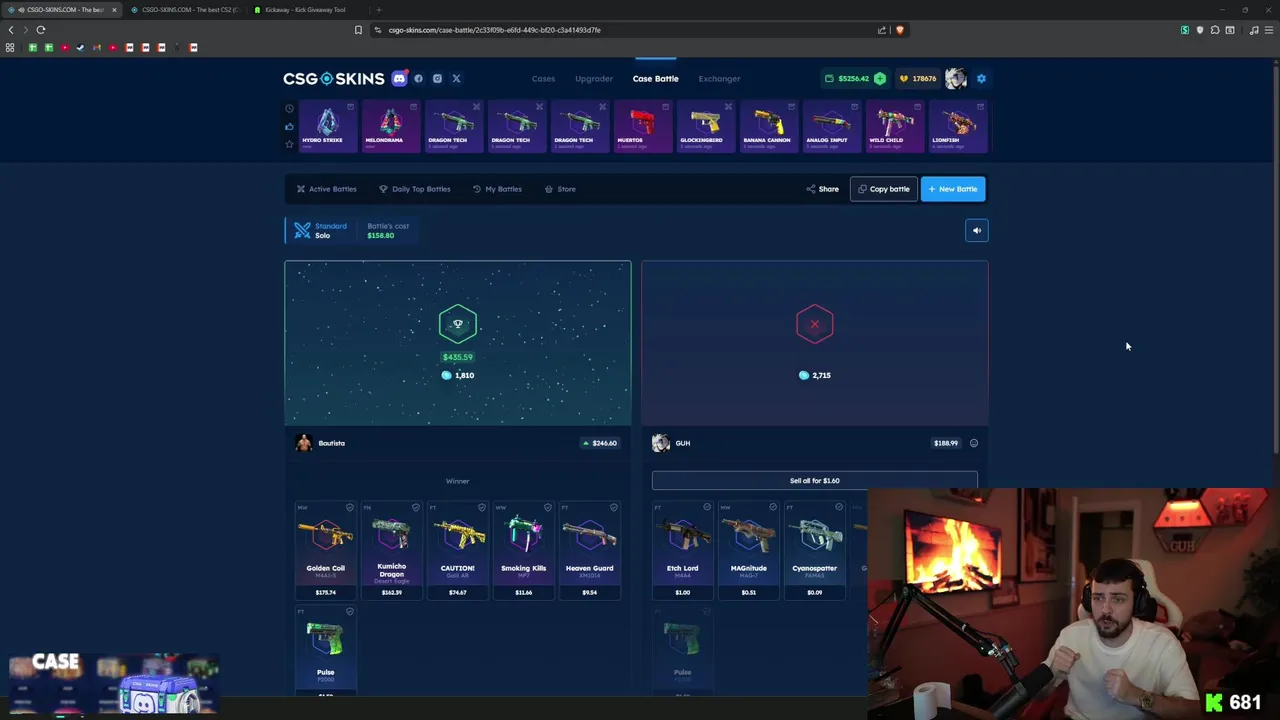Go back with the browser back arrow
The height and width of the screenshot is (720, 1280).
pyautogui.click(x=11, y=30)
